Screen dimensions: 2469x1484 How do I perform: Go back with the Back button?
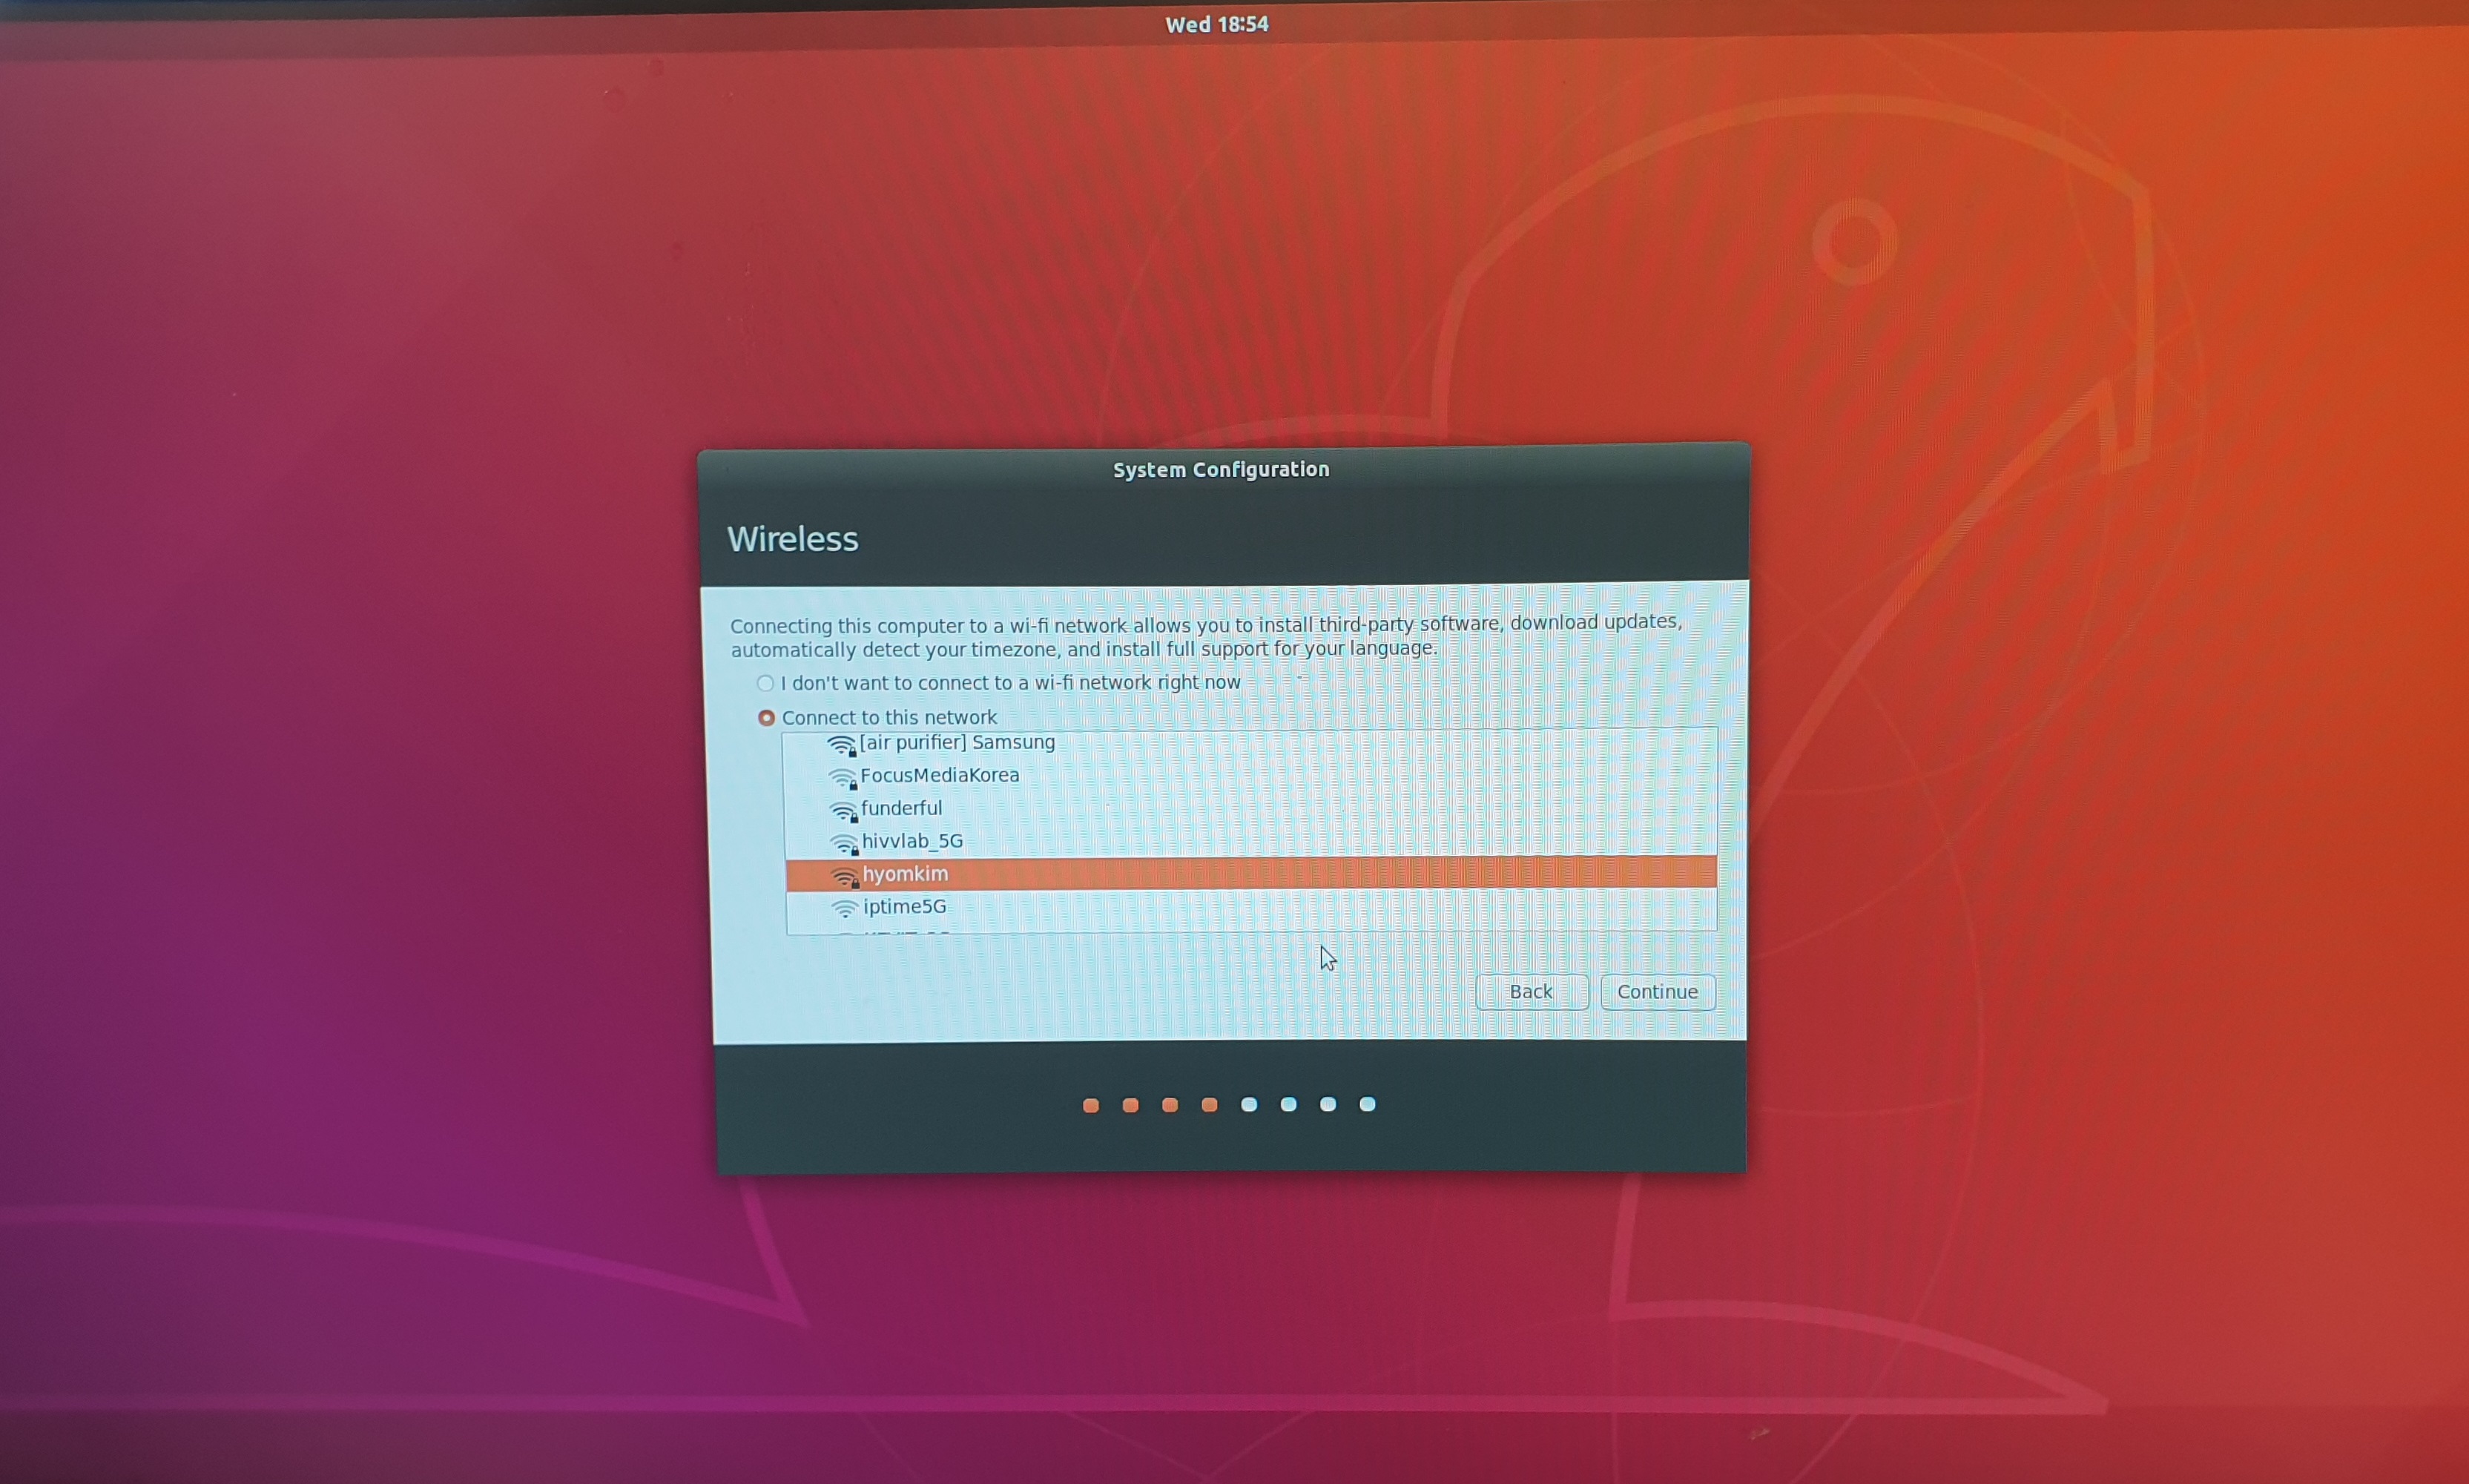click(x=1531, y=992)
